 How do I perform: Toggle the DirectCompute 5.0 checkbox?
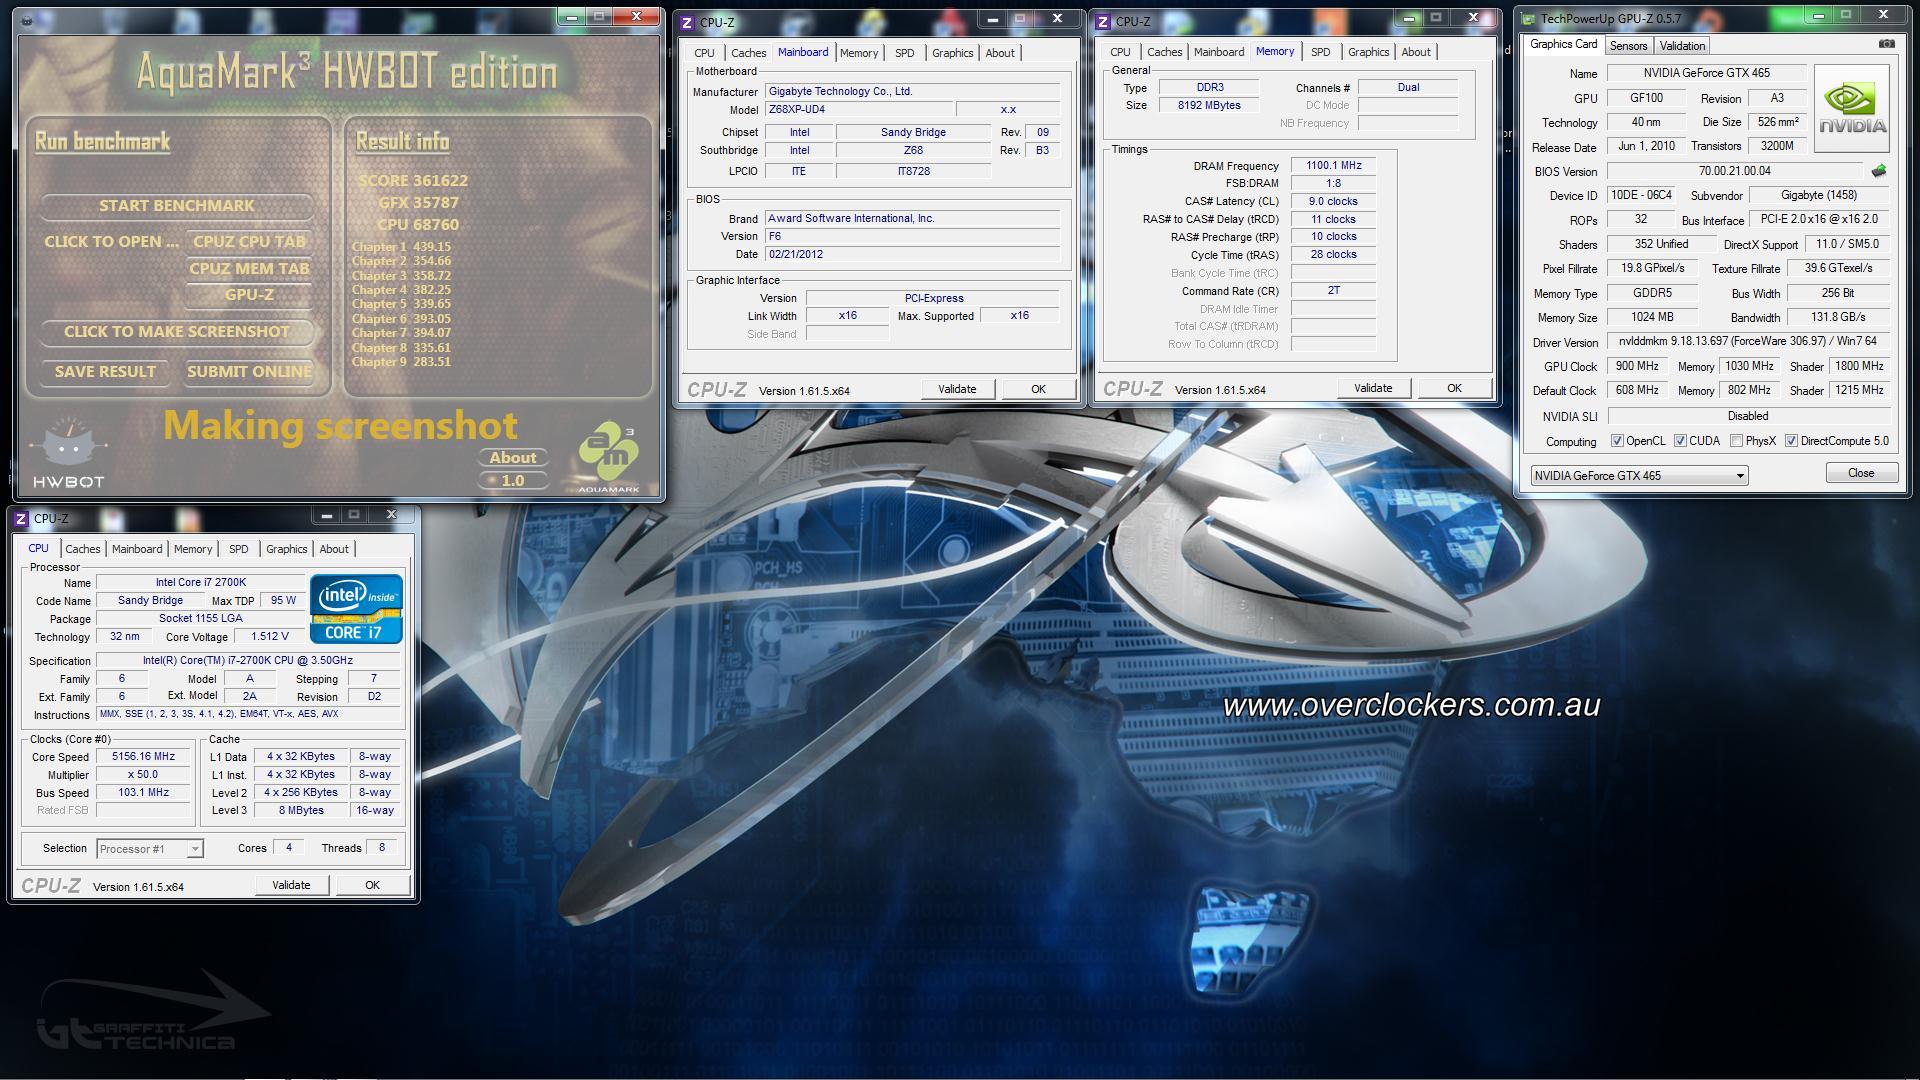1791,441
